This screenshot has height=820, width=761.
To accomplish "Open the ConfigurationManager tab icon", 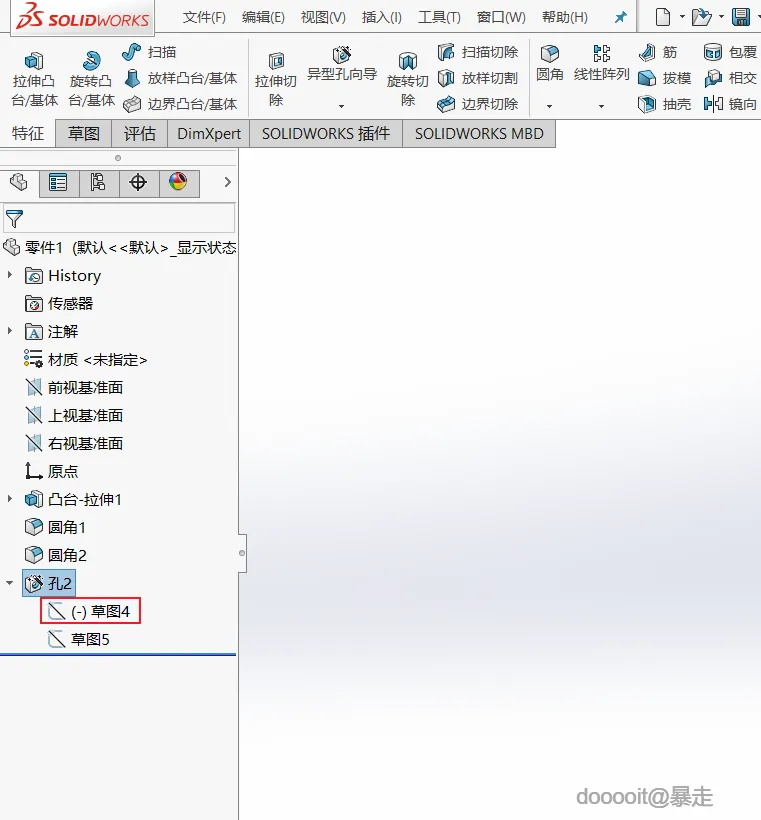I will coord(98,183).
